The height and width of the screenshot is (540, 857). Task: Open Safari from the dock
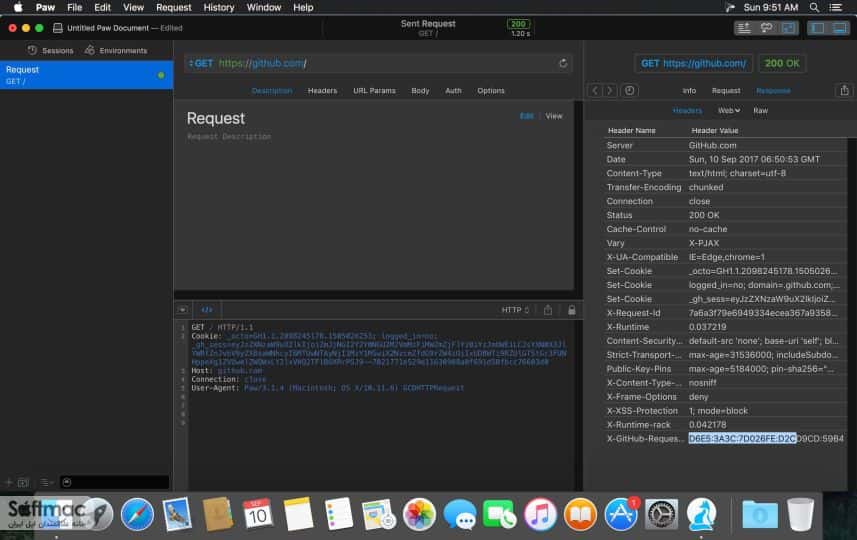point(137,514)
